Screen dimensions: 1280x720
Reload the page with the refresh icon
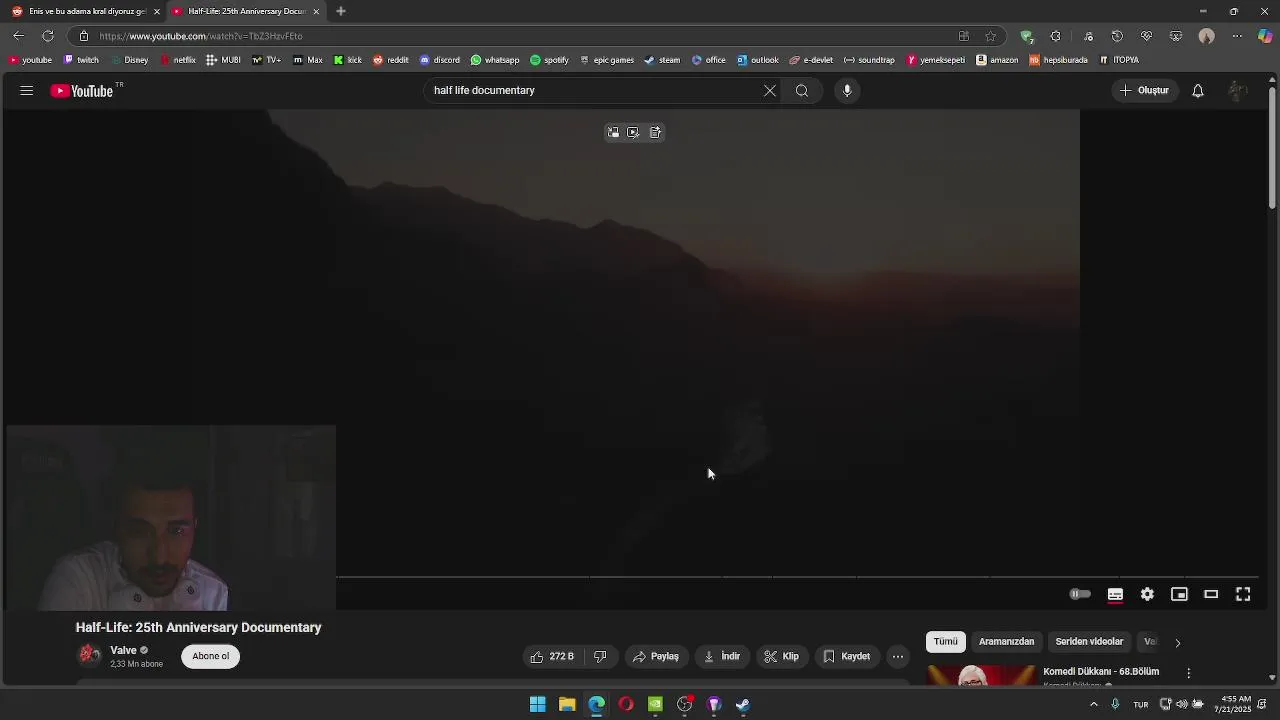[47, 36]
